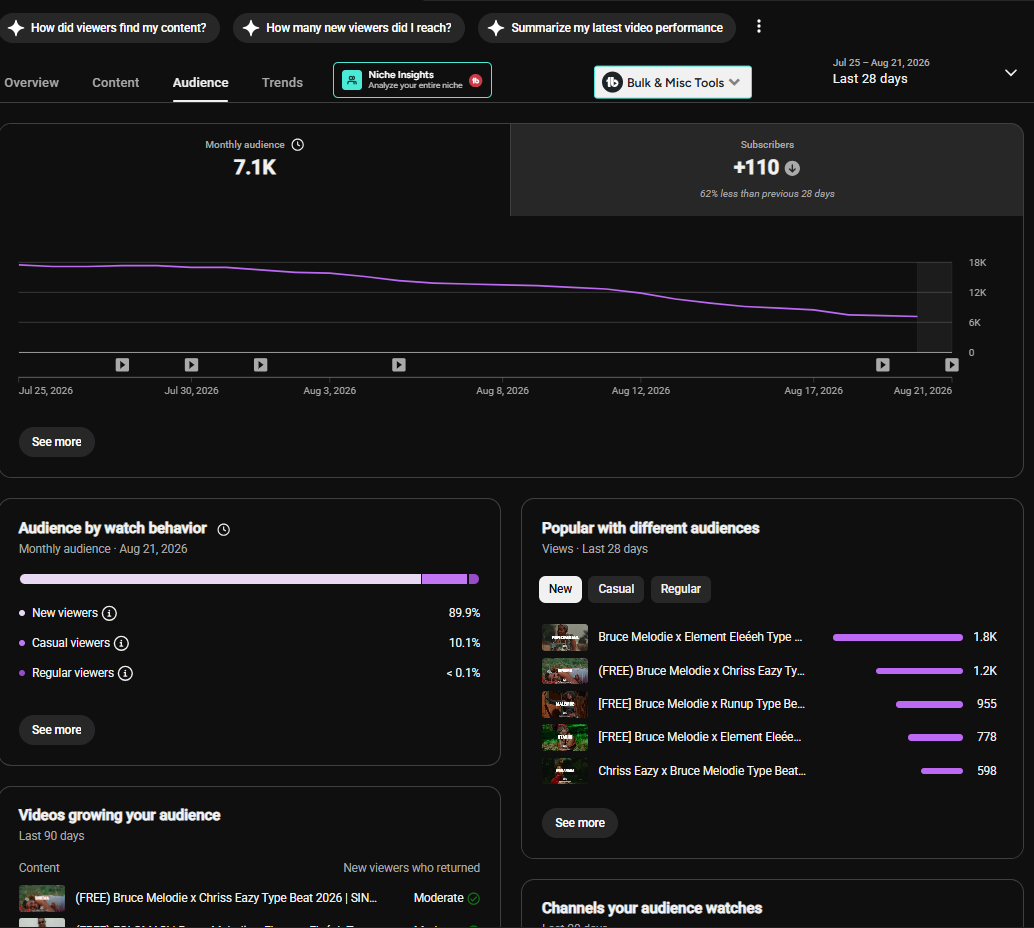Switch to the Trends tab

pyautogui.click(x=282, y=82)
